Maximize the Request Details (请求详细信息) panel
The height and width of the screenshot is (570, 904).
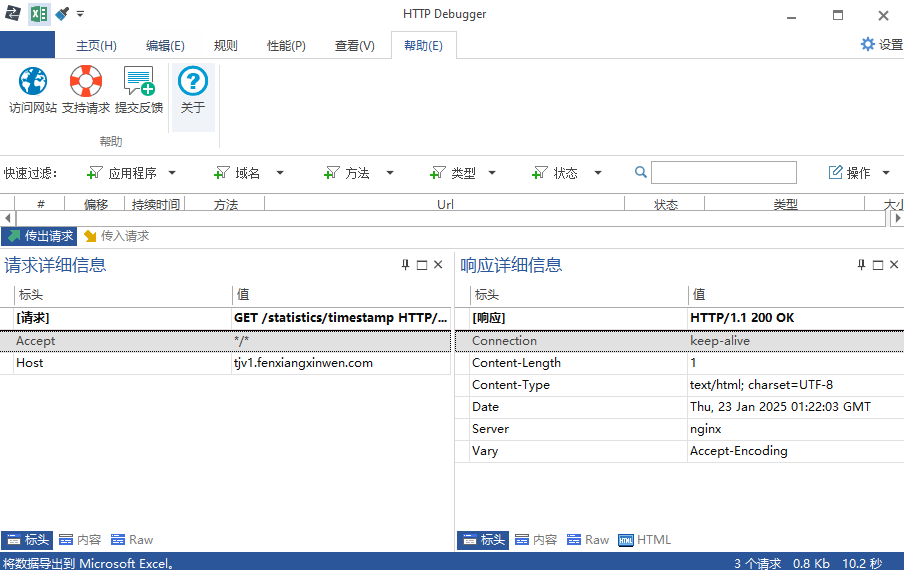coord(422,265)
